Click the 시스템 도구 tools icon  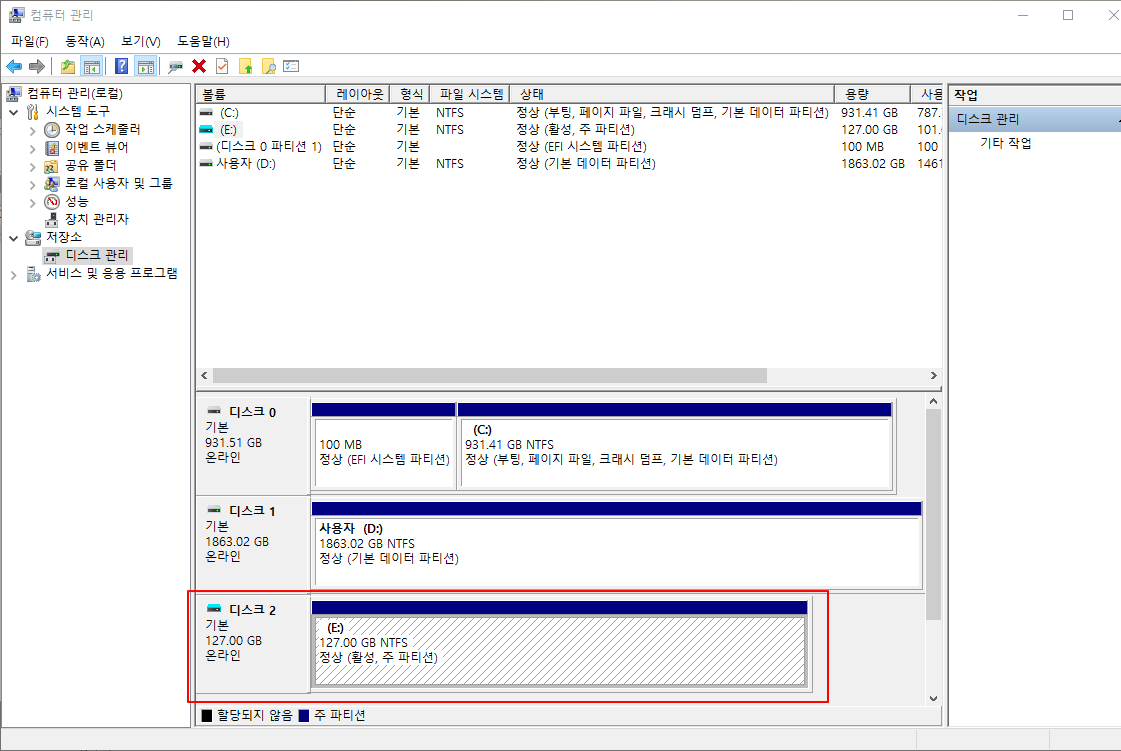click(x=33, y=112)
